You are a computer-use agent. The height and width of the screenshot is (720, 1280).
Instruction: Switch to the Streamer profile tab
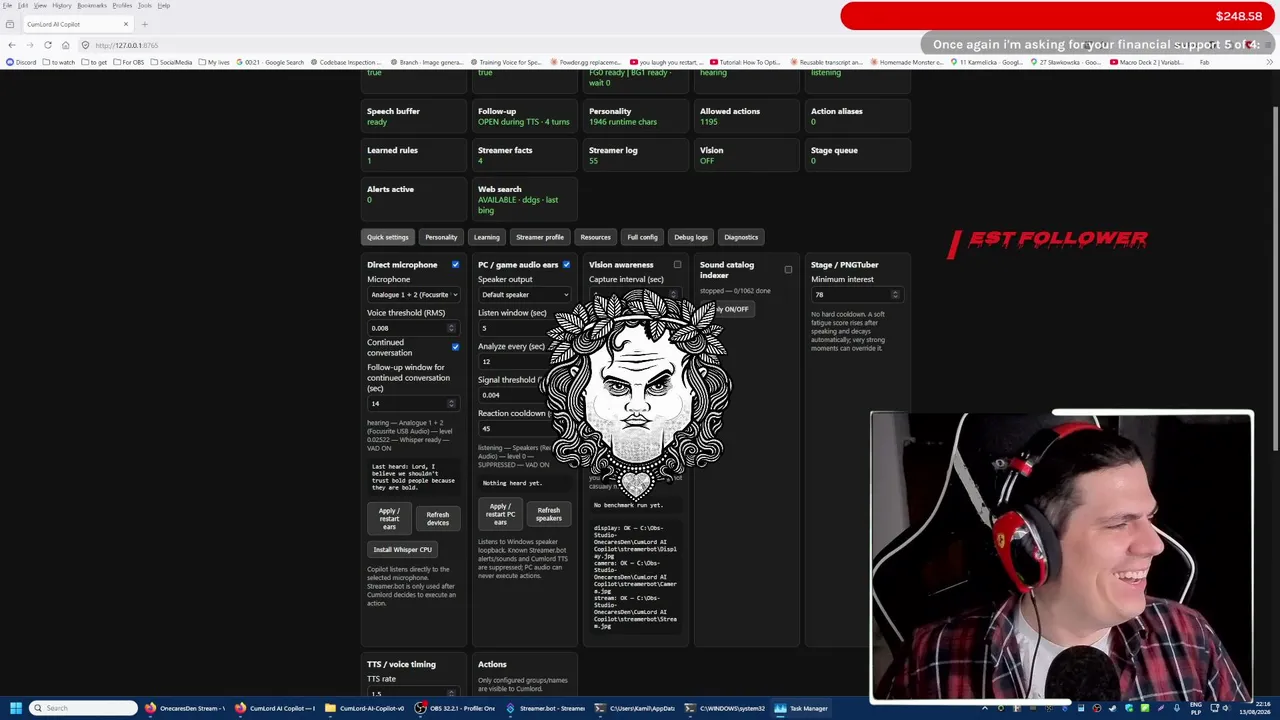point(540,237)
